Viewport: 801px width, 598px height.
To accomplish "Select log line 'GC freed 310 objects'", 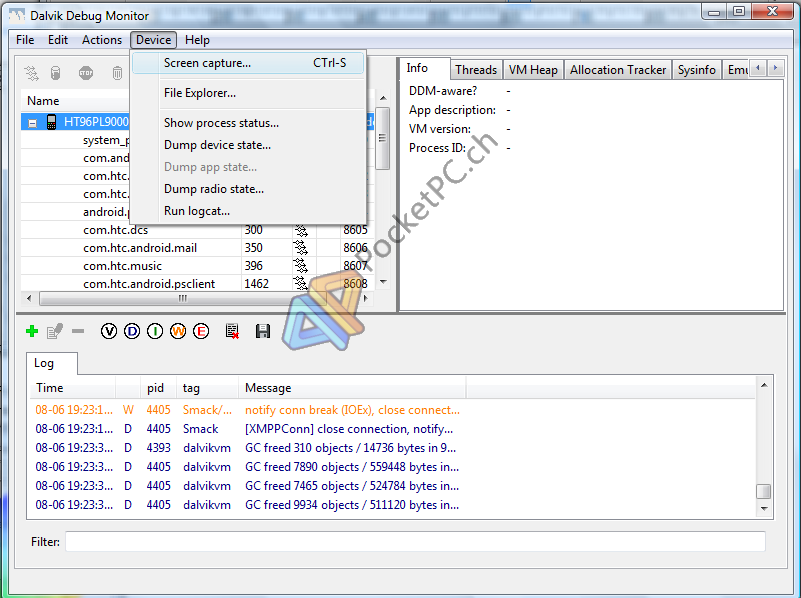I will click(392, 448).
